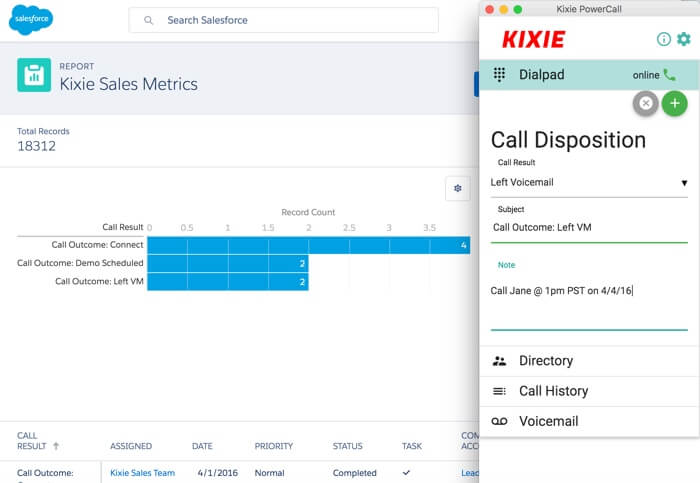Screen dimensions: 700x483
Task: Click the Call Outcome: Connect bar
Action: coord(308,245)
